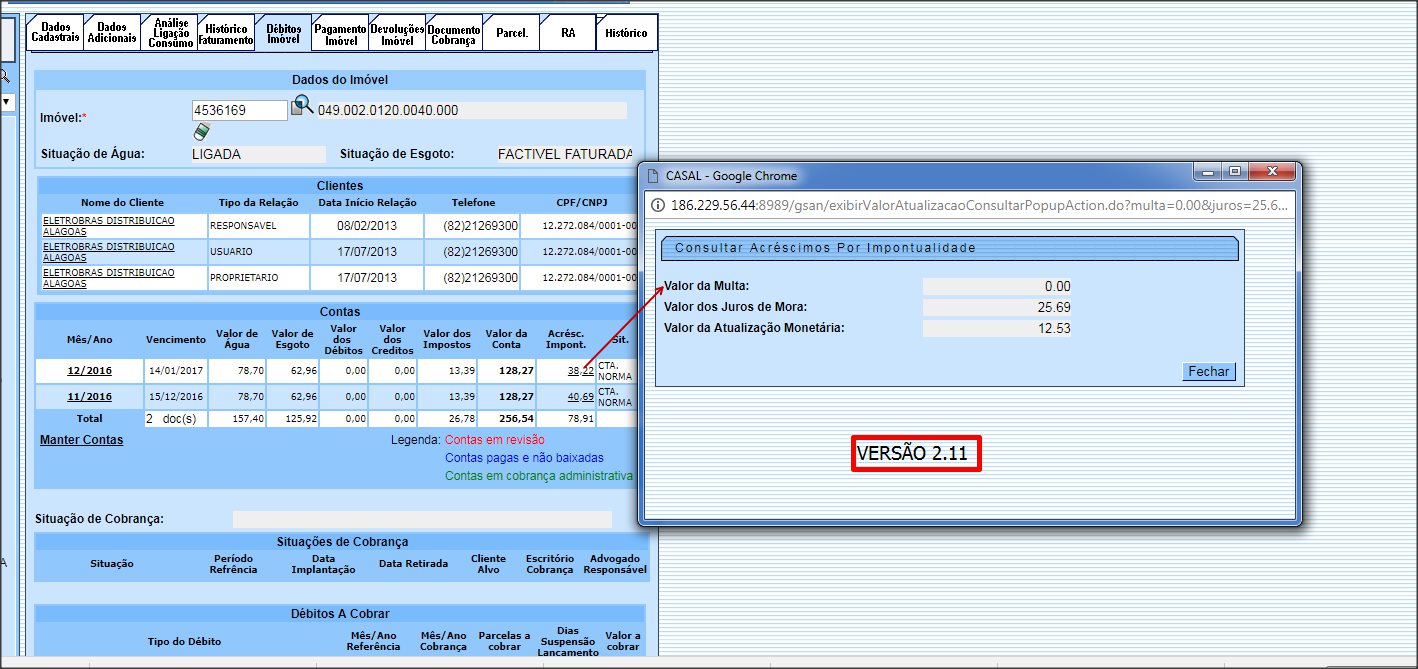Open the Análise Ligação Consumo tab
Screen dimensions: 1418x669
(x=168, y=33)
